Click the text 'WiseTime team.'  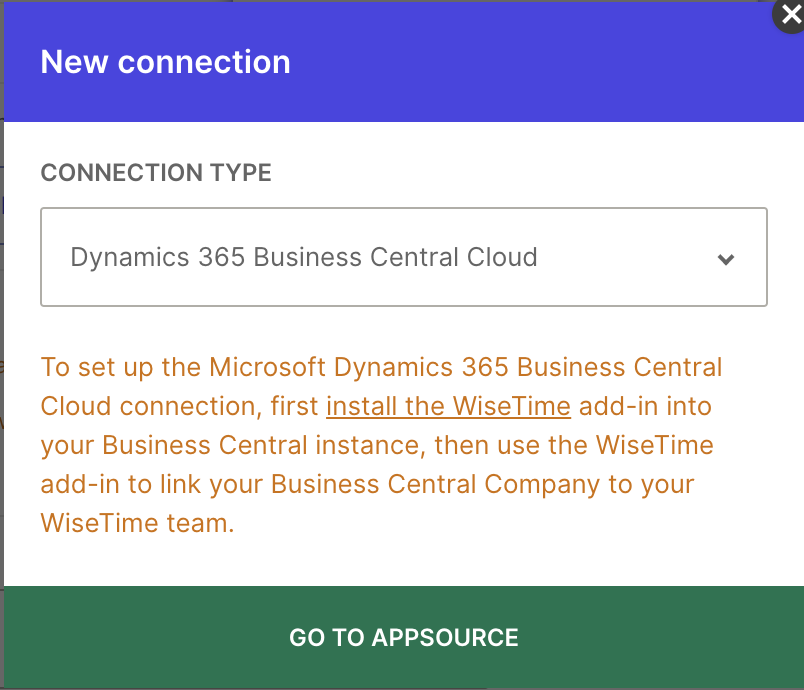pos(137,523)
